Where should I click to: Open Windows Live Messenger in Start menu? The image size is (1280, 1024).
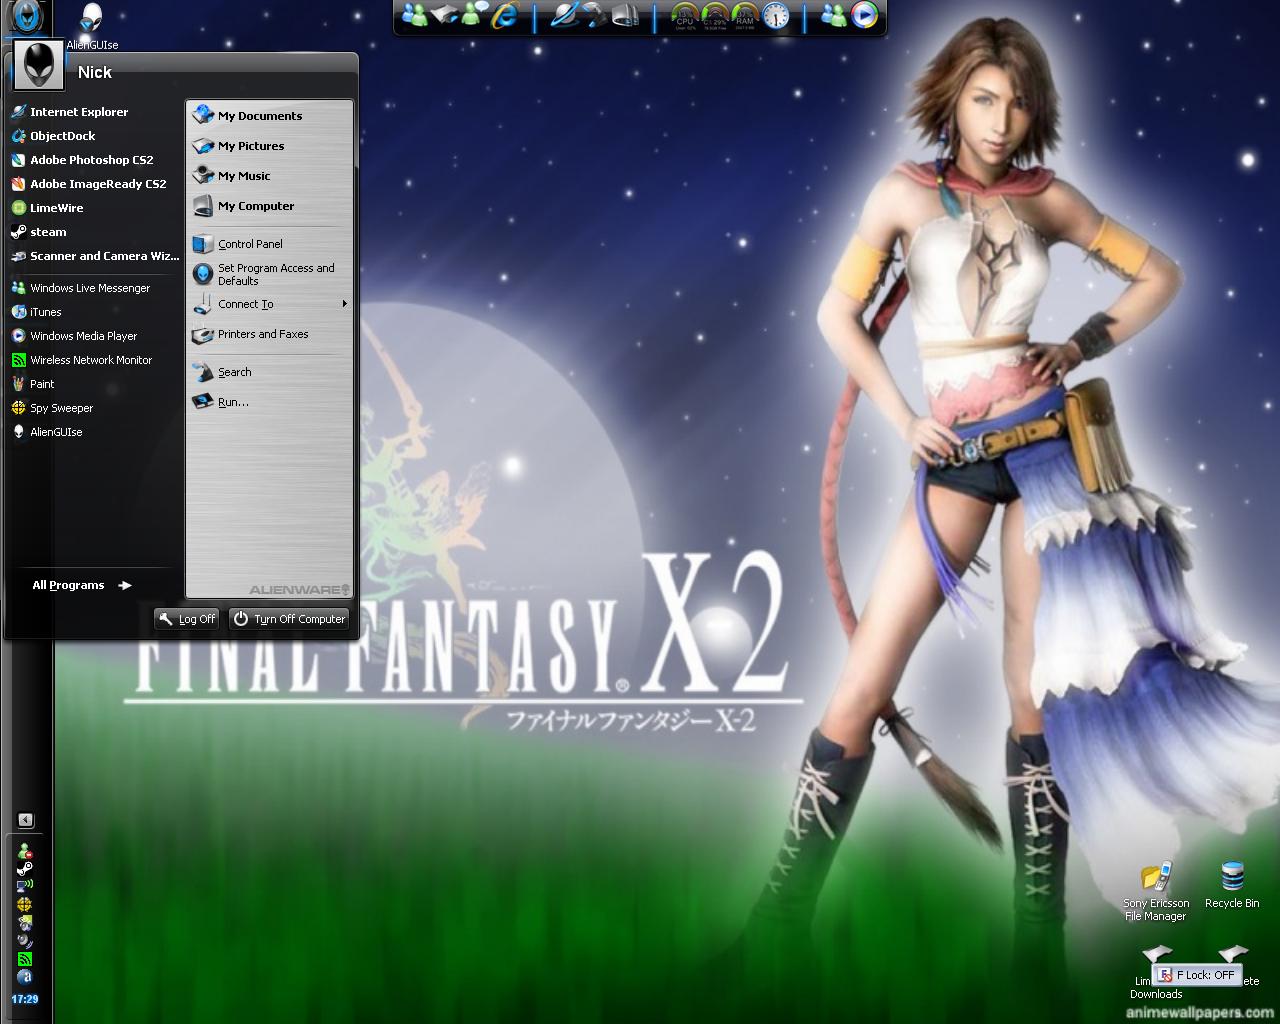click(x=94, y=288)
